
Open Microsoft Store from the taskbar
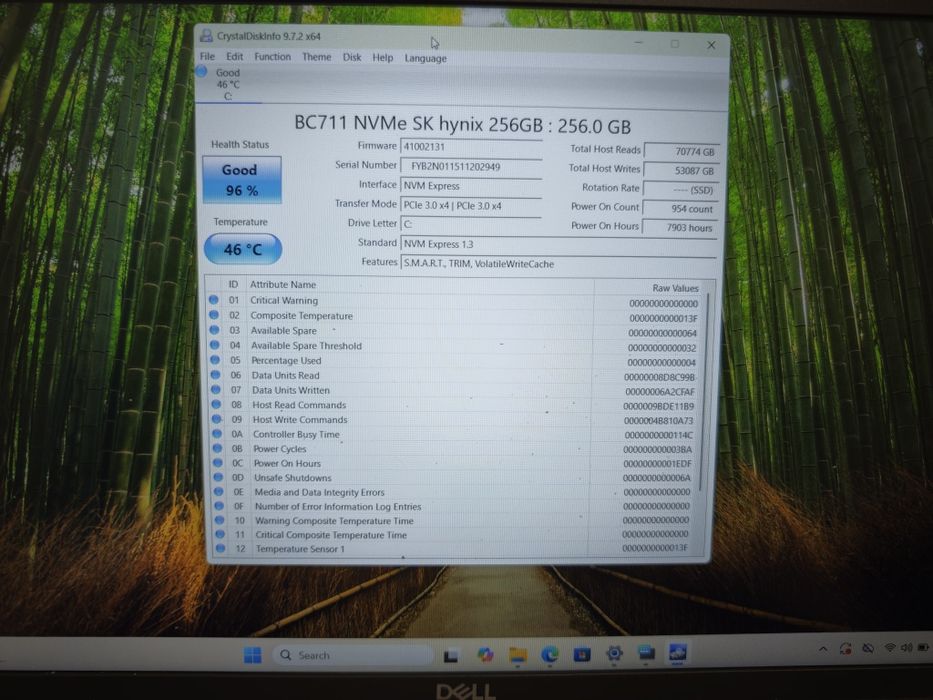582,655
